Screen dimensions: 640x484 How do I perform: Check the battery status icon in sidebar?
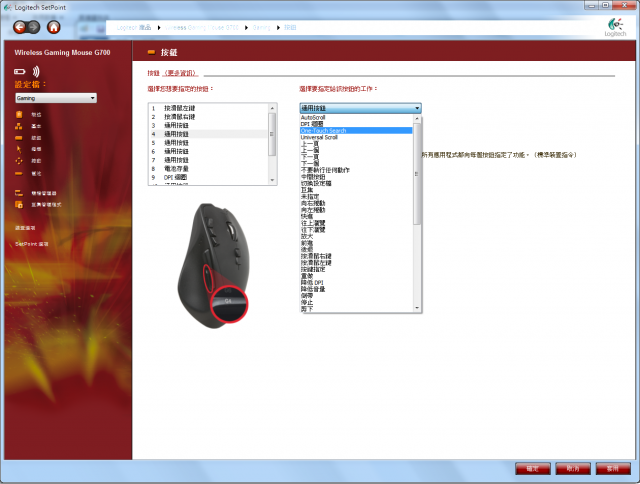tap(20, 72)
